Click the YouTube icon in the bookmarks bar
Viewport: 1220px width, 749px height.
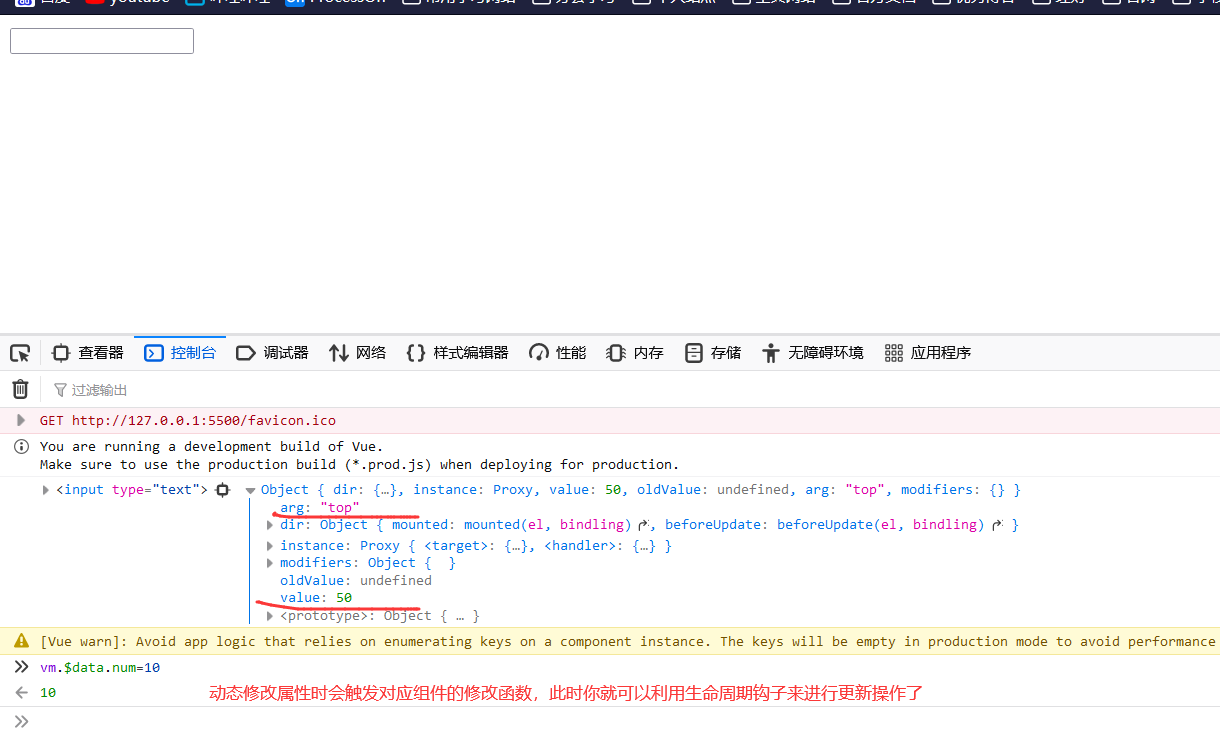97,3
